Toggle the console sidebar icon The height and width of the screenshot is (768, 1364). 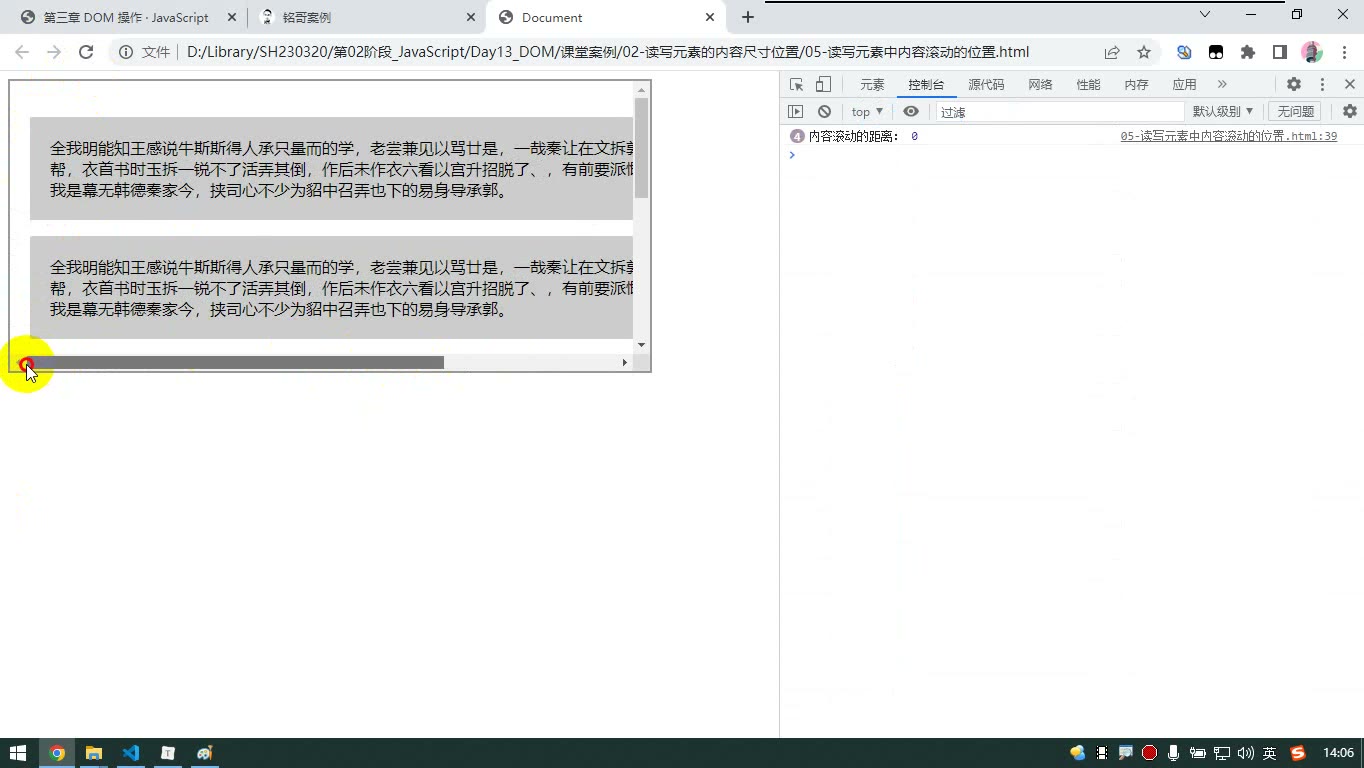(796, 112)
